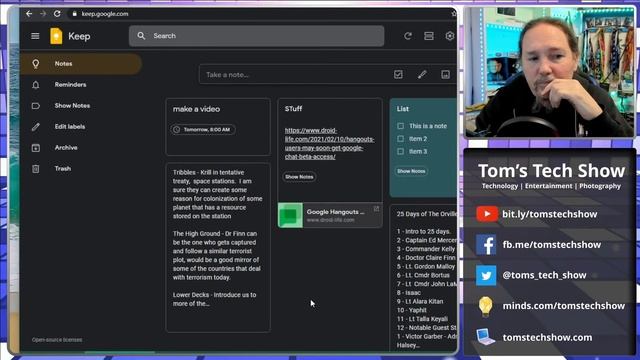Click the 'Lower Decks - Introduce us' text

[215, 299]
